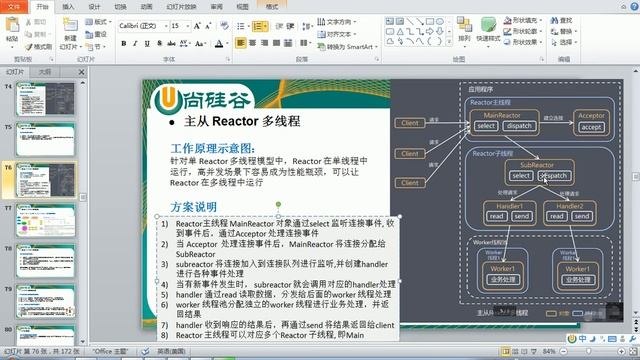Select slide 74 thumbnail
Viewport: 640px width, 360px height.
[x=46, y=99]
